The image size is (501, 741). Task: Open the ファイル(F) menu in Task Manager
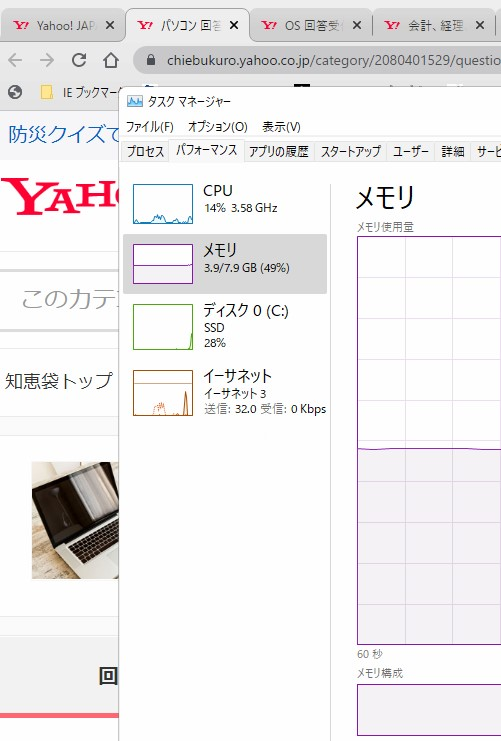click(149, 127)
